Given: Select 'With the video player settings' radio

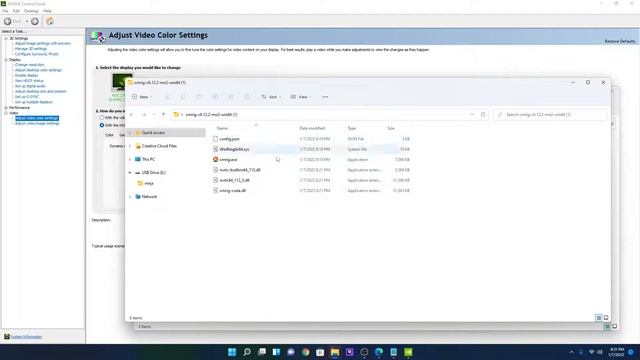Looking at the screenshot, I should click(102, 118).
